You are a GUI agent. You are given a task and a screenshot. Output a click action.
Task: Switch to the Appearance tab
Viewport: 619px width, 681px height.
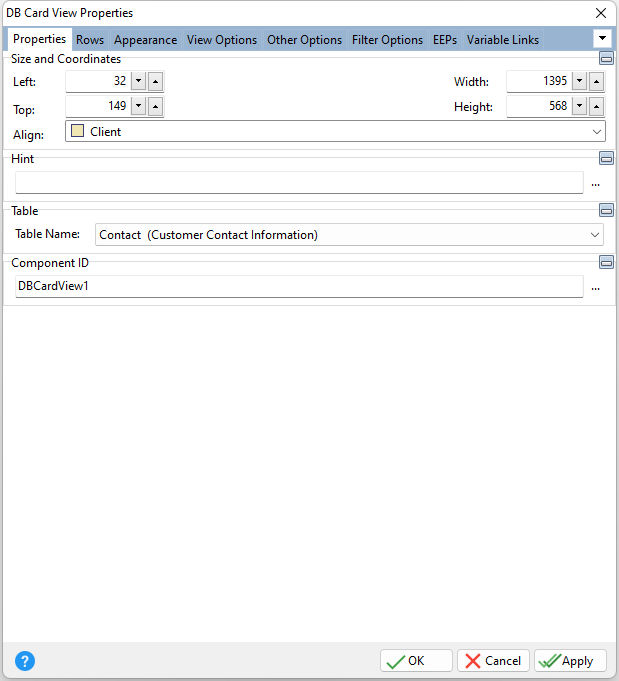146,40
